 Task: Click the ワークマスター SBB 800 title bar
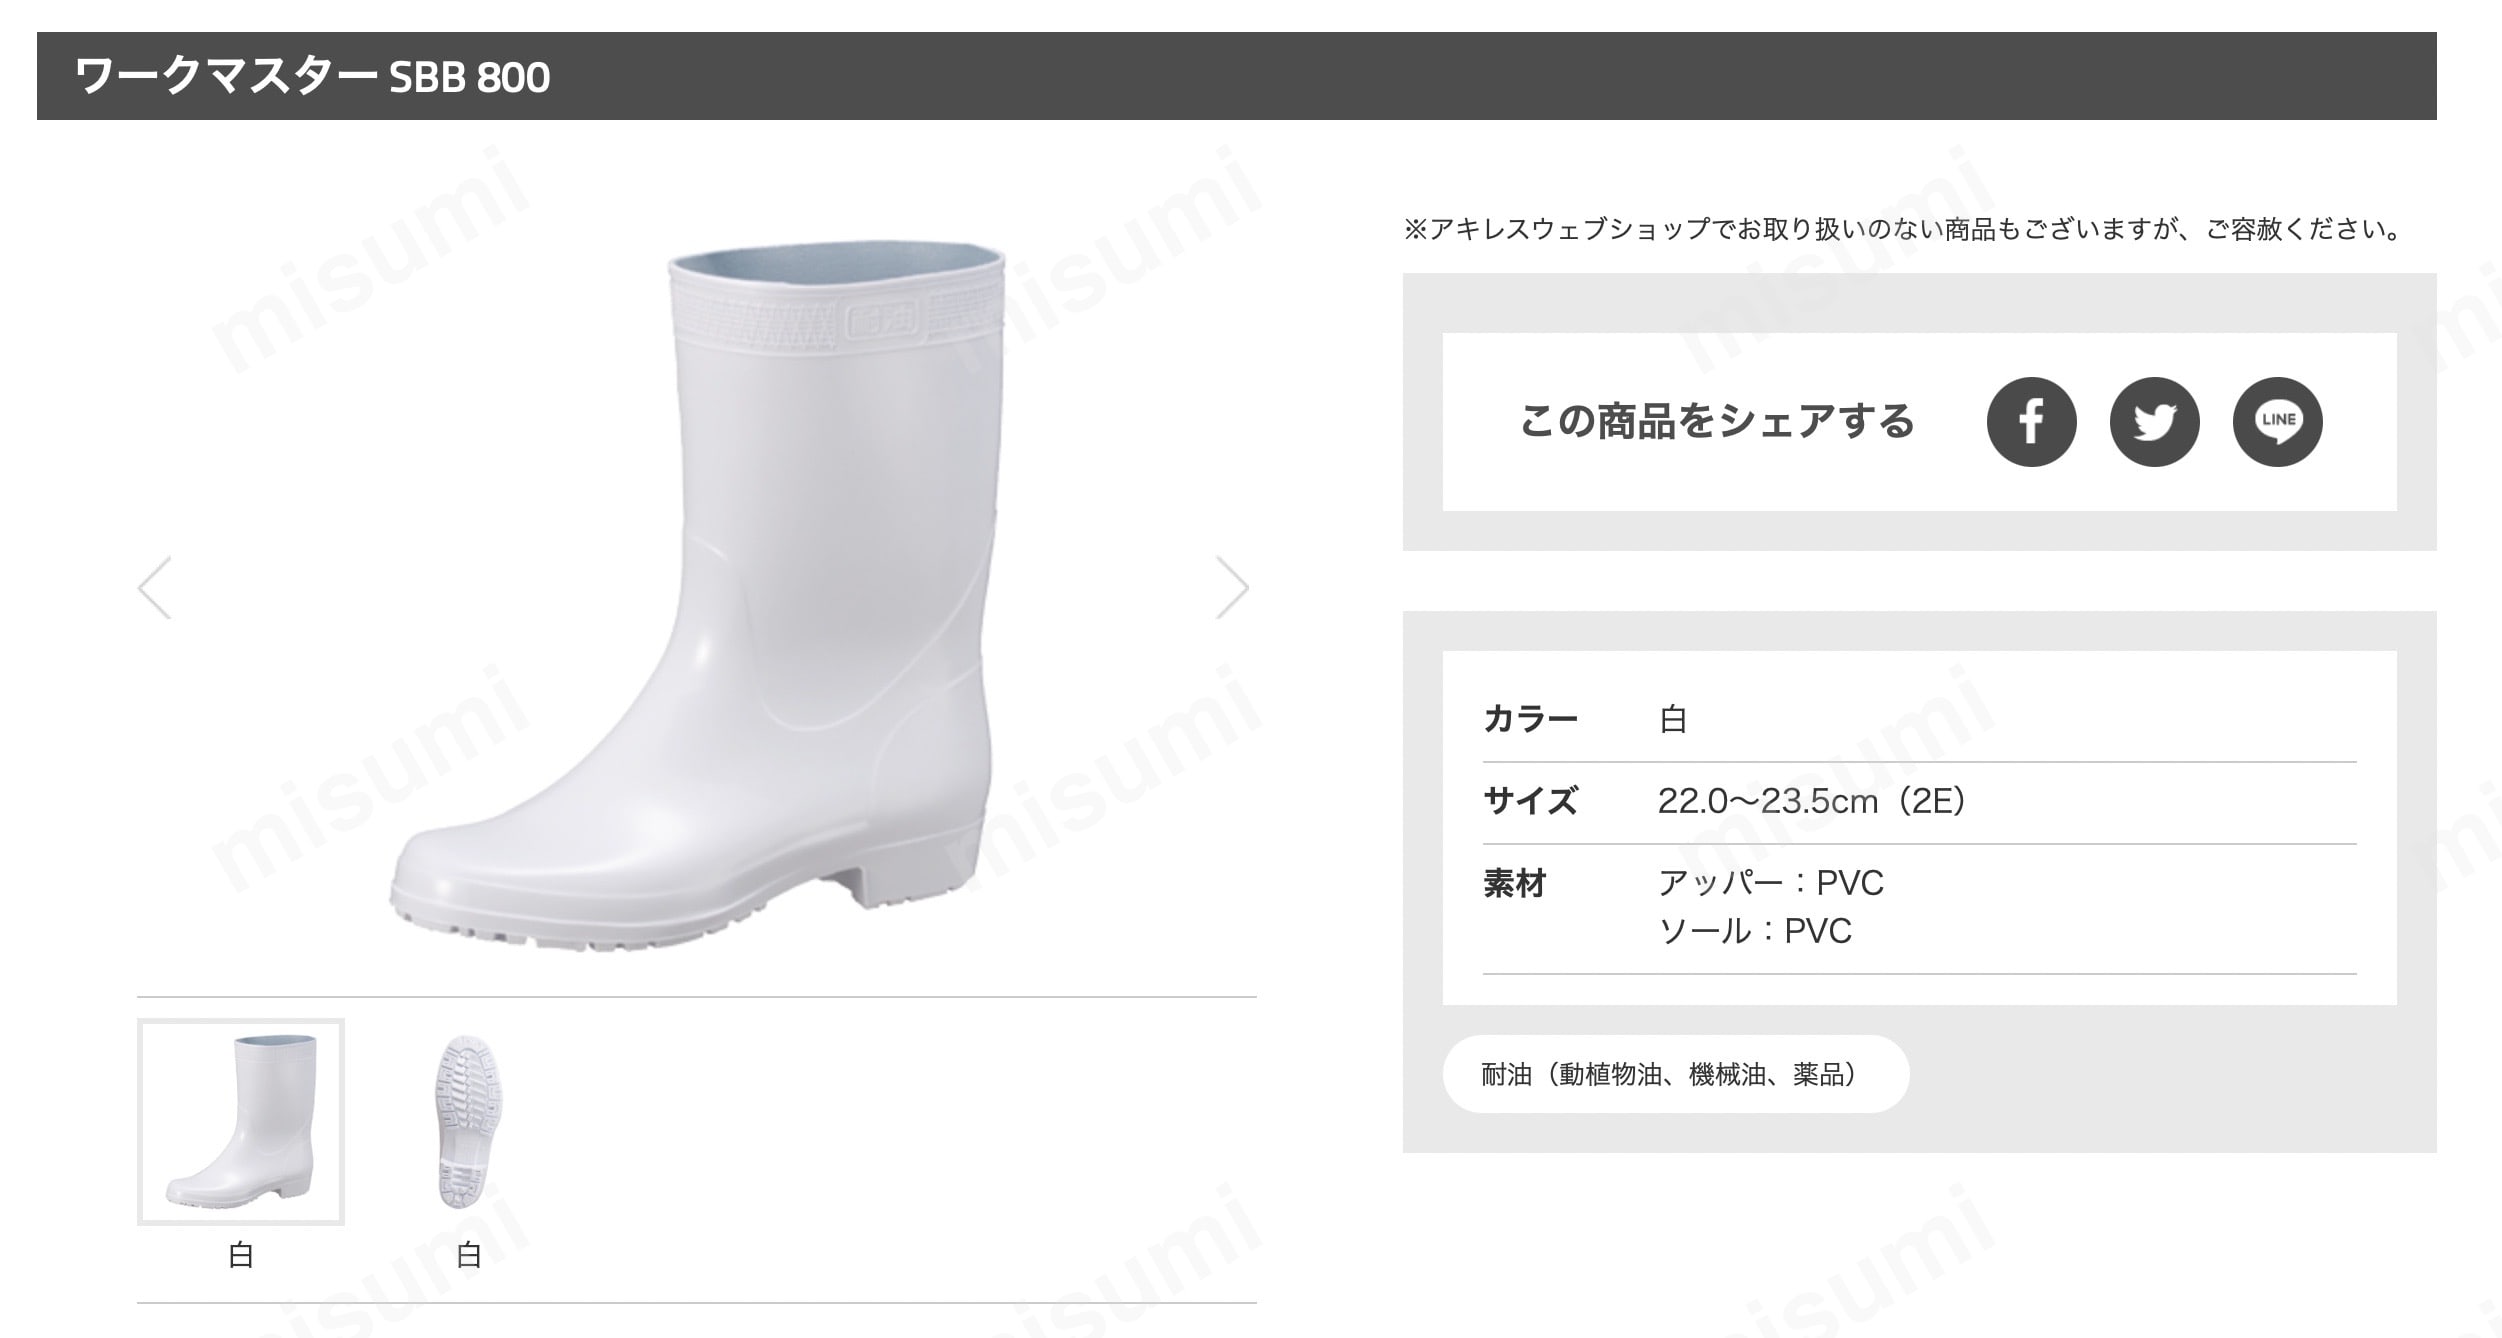1236,76
